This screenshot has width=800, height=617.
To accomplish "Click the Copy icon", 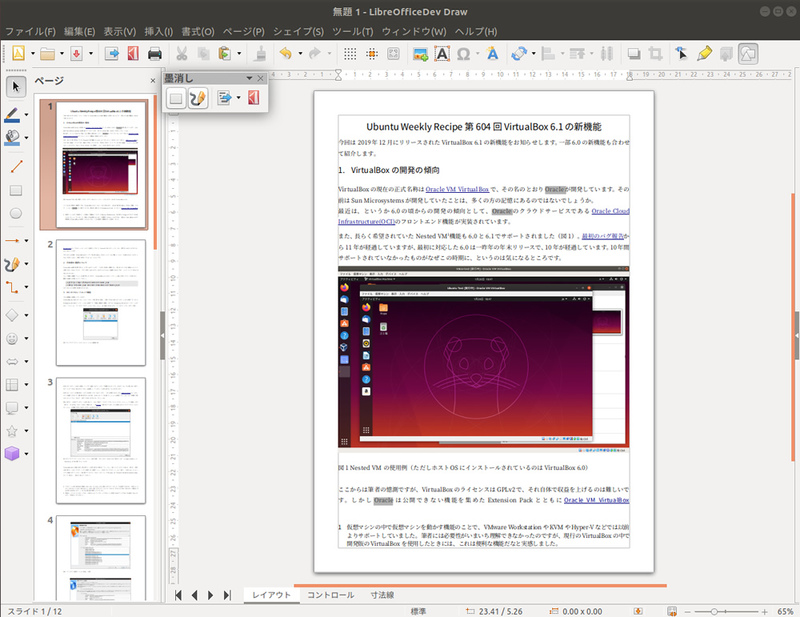I will click(203, 53).
